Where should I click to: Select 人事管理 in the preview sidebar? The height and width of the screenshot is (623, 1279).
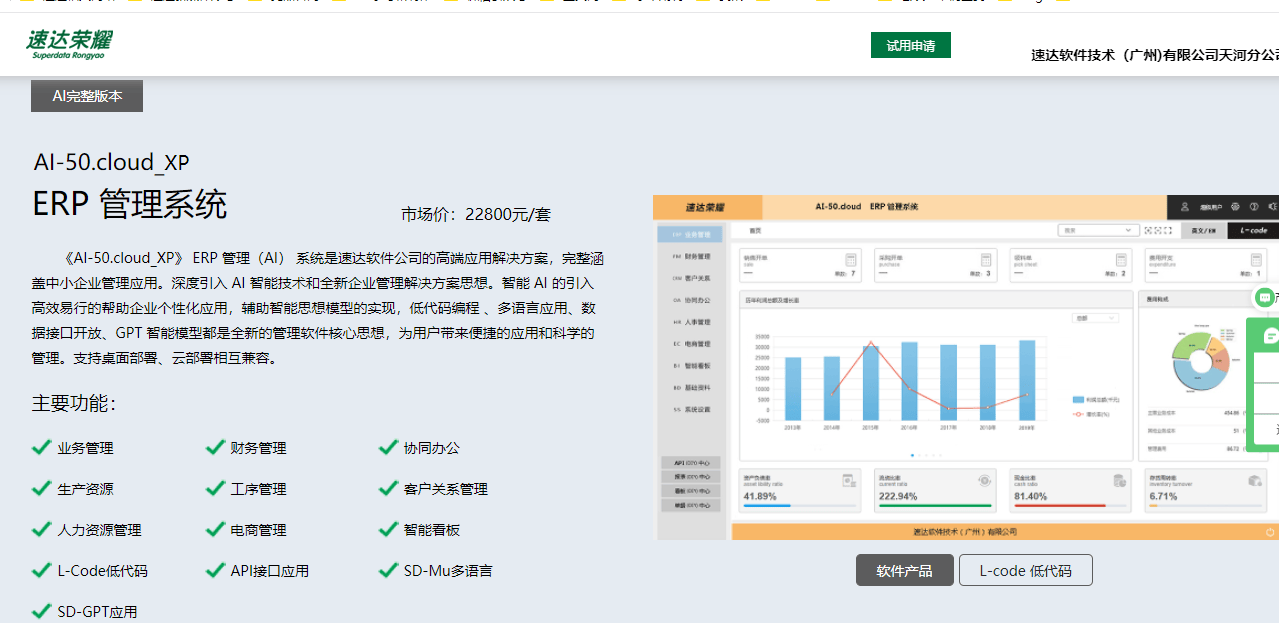pos(691,322)
